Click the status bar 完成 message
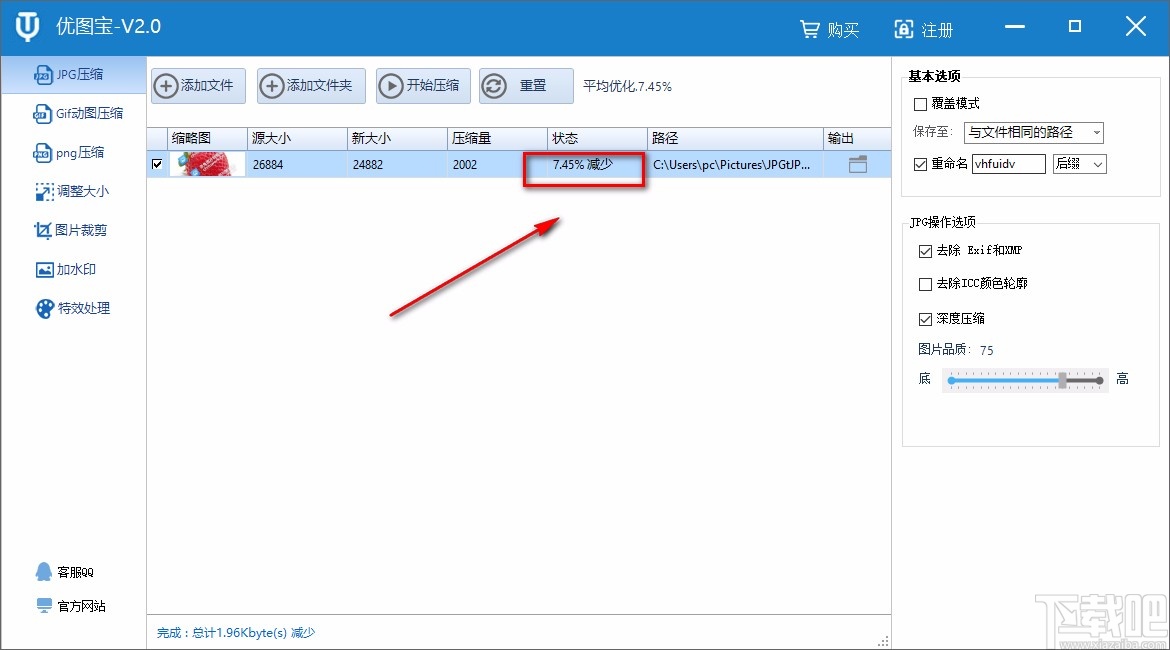 [236, 633]
